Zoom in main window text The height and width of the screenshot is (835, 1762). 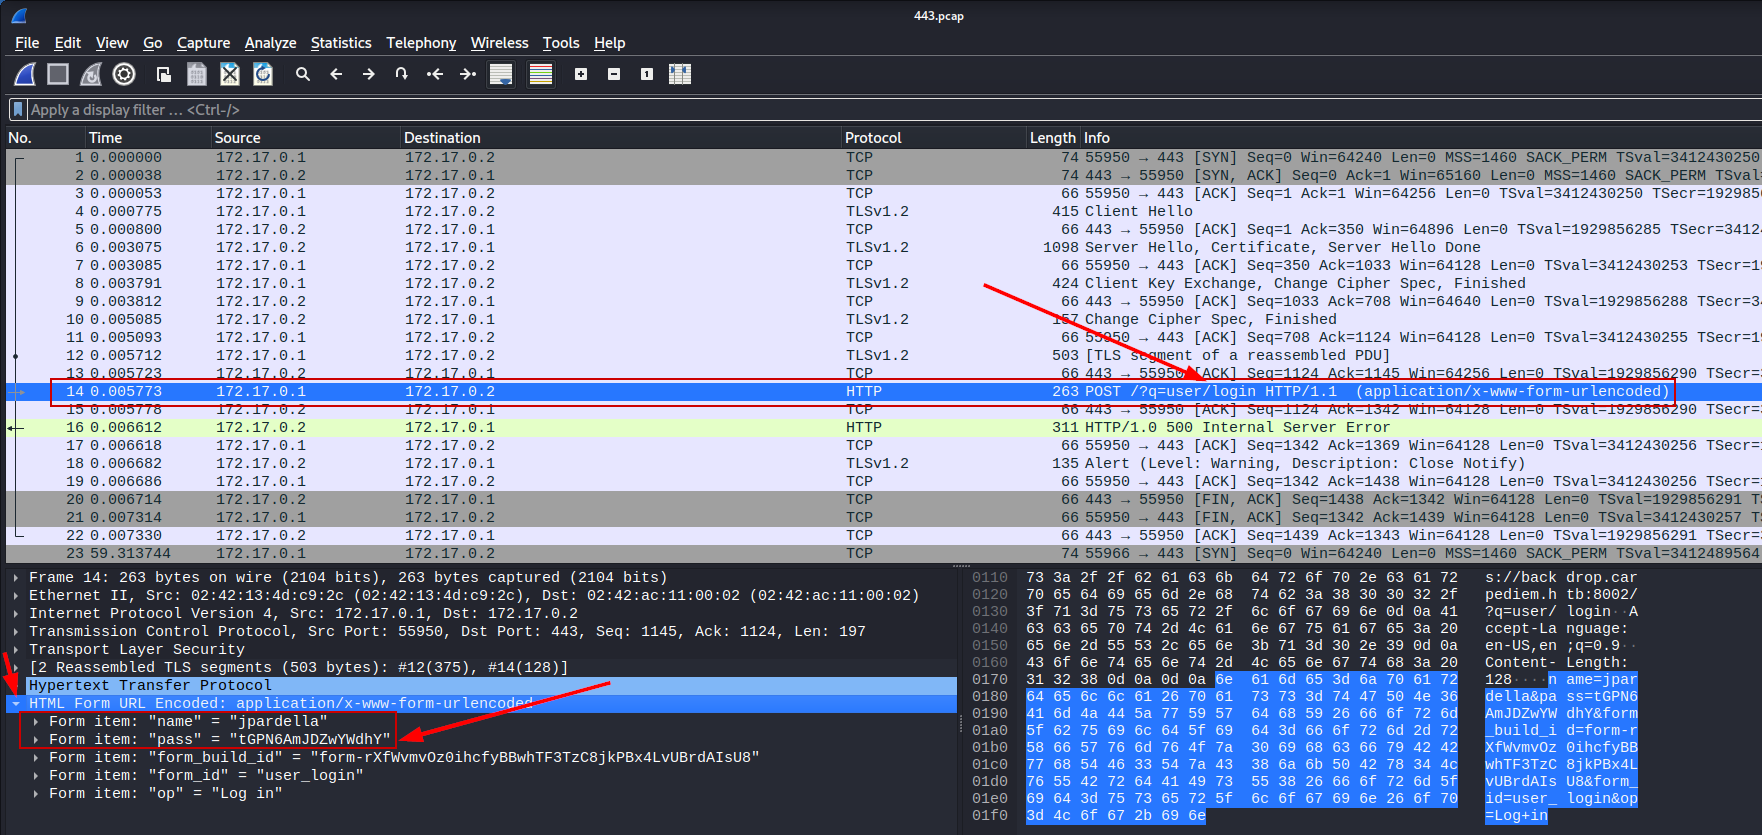coord(581,74)
